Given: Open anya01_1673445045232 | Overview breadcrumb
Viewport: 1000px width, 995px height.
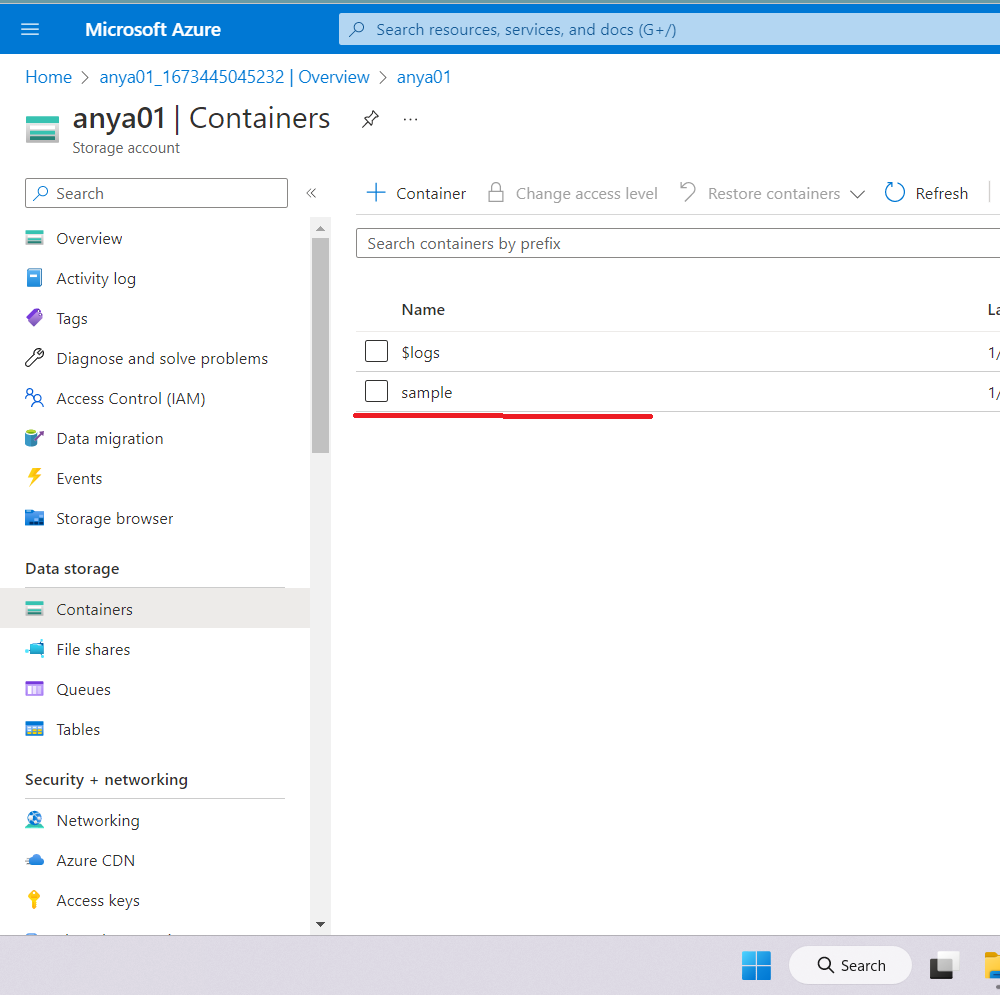Looking at the screenshot, I should tap(234, 77).
